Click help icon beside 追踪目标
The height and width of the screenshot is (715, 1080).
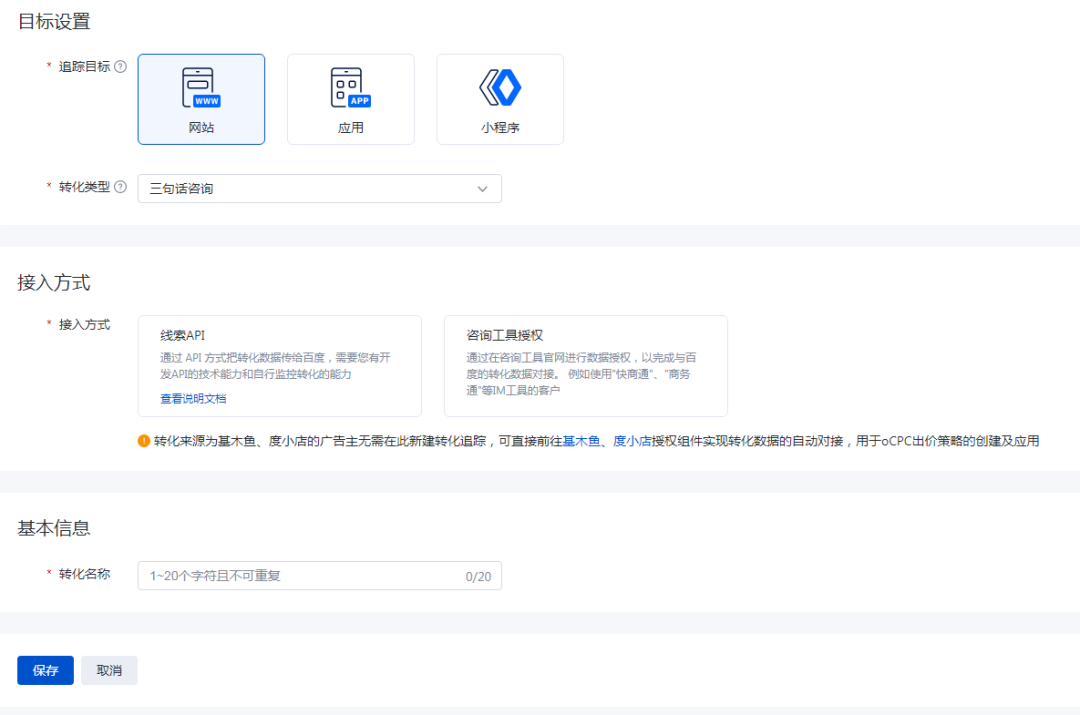click(120, 67)
